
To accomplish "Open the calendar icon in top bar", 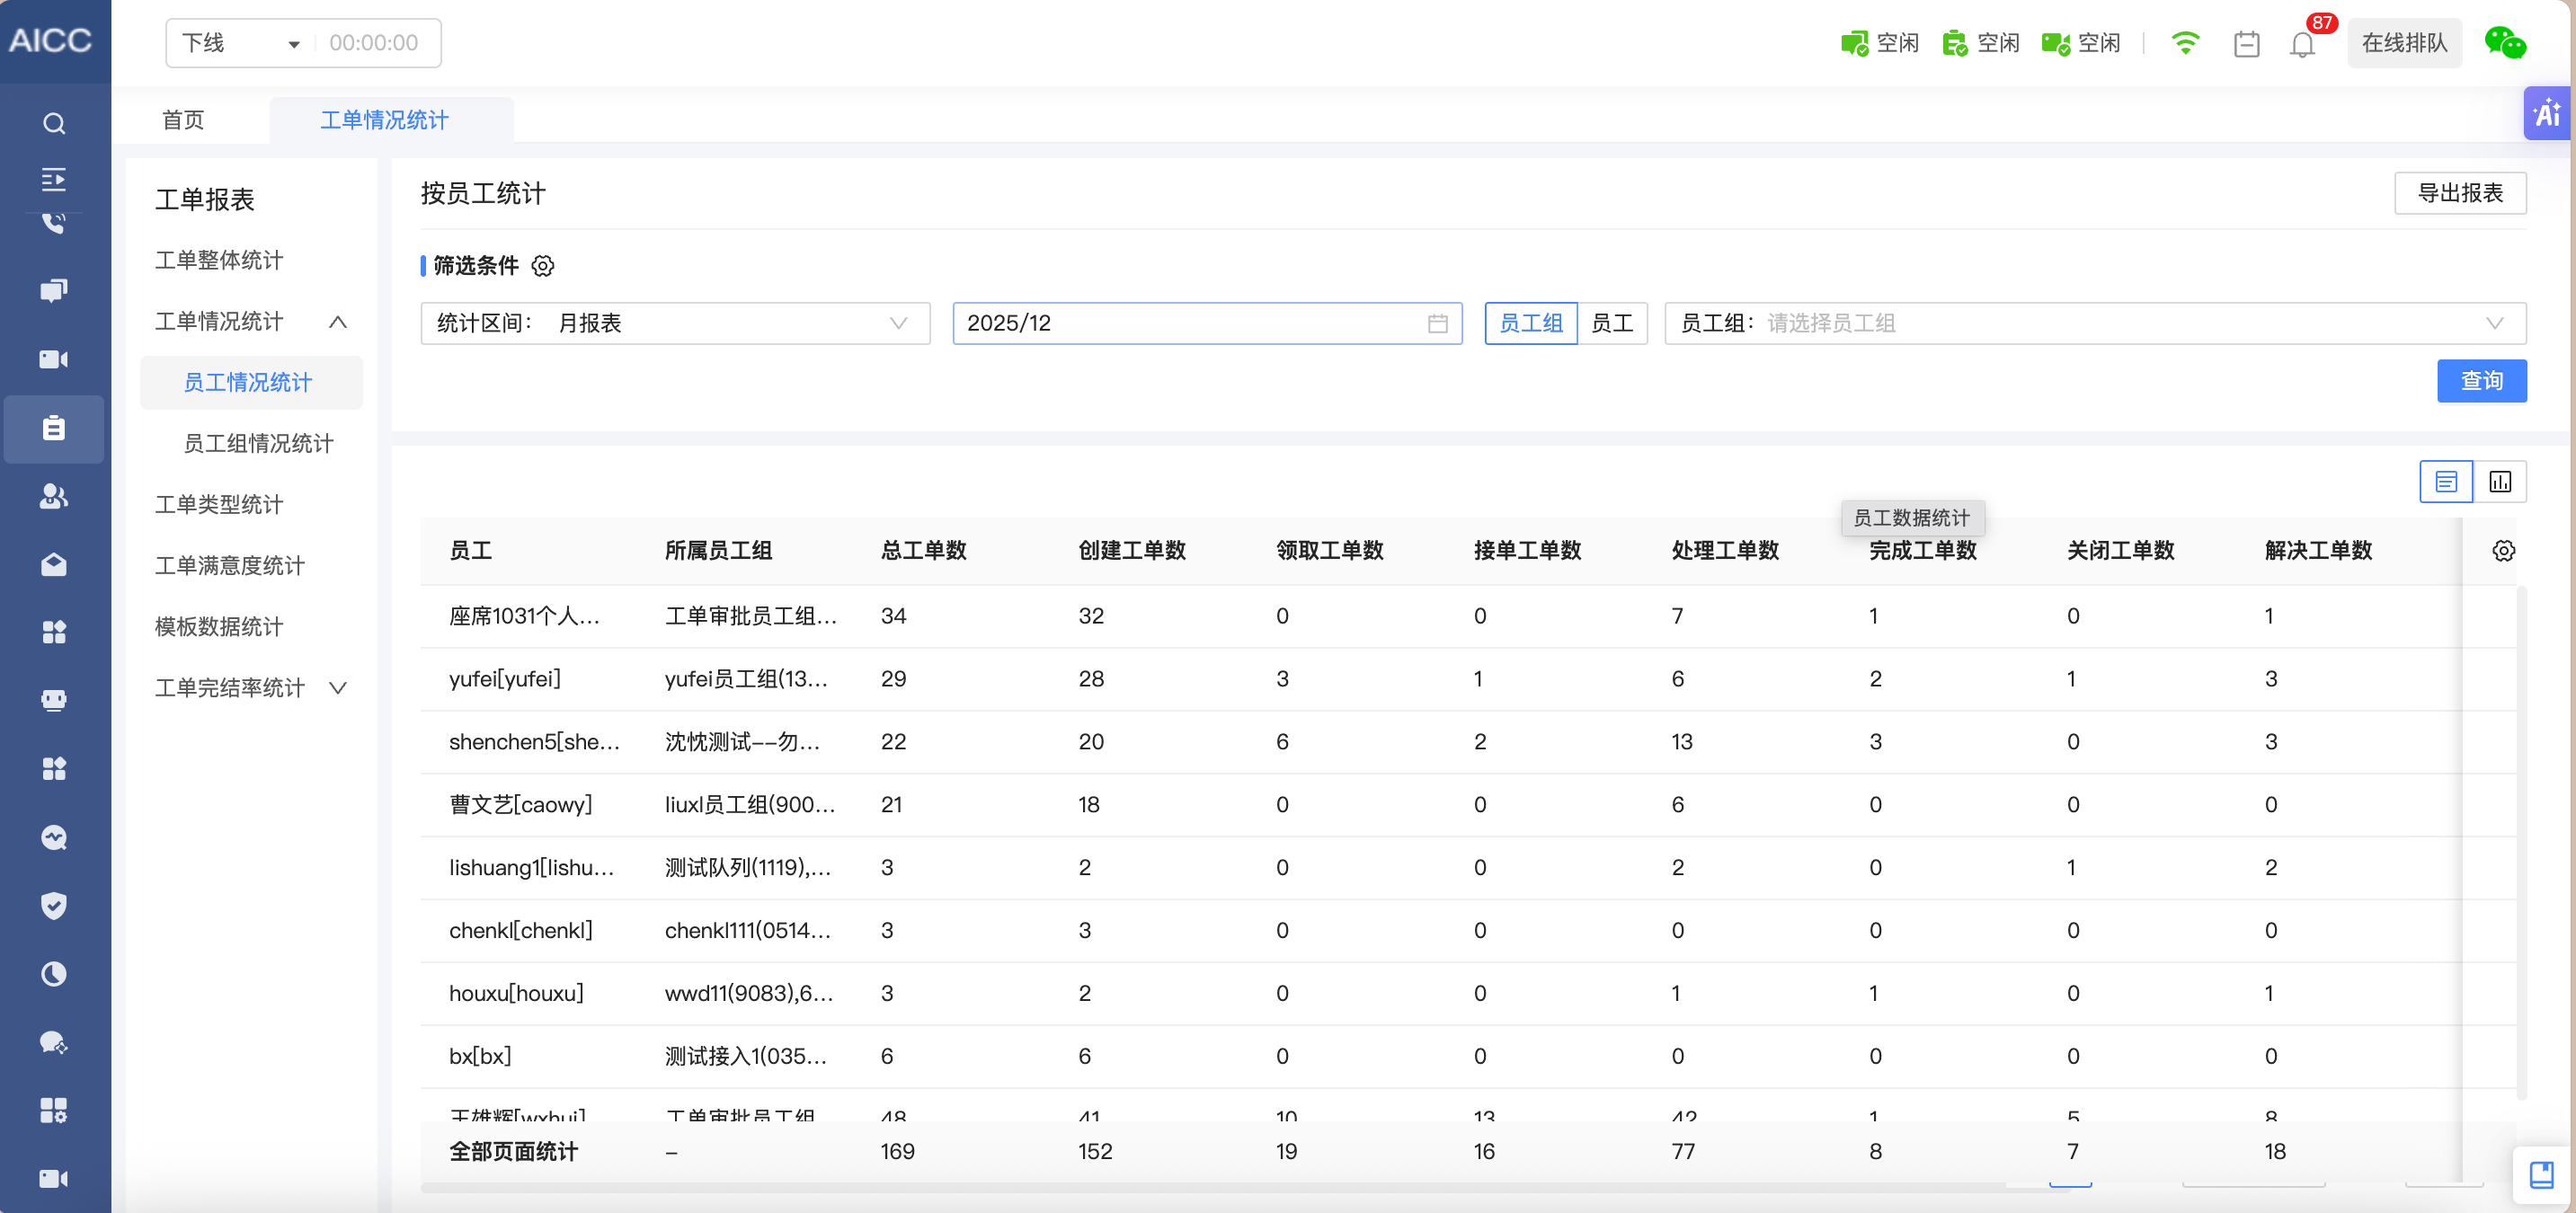I will (x=2246, y=44).
